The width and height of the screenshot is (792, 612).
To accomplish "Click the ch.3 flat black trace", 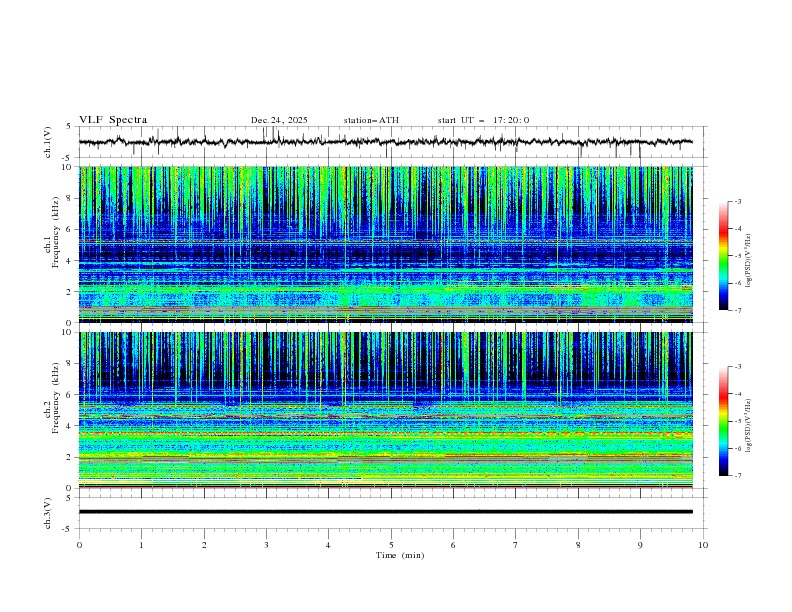I will [386, 512].
